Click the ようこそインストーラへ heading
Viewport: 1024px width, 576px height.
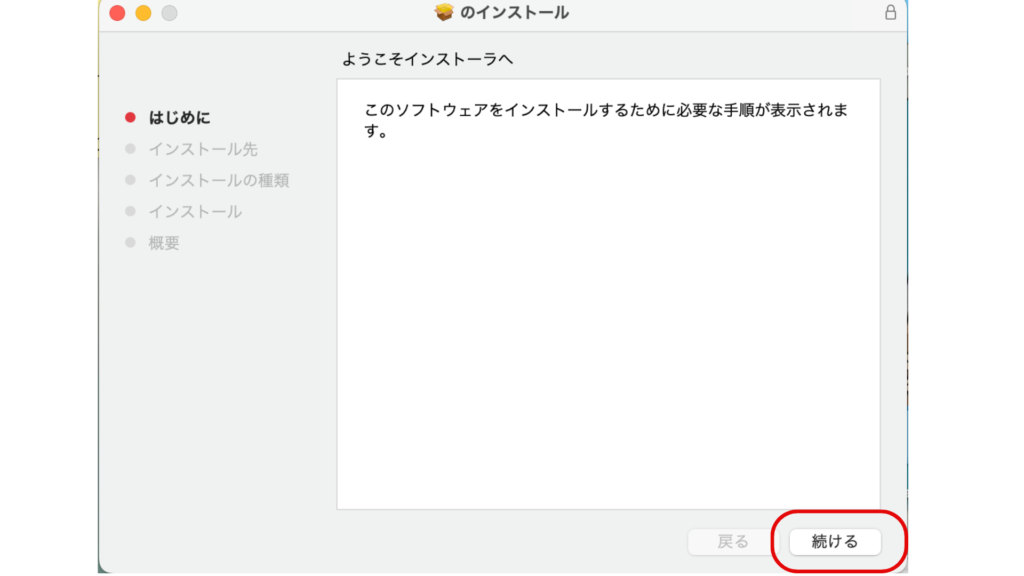[x=427, y=60]
